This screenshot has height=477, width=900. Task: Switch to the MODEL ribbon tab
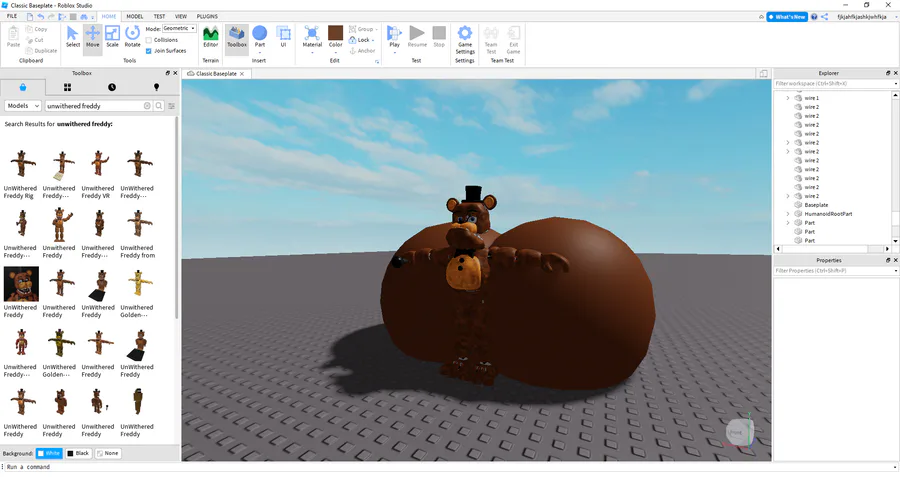[134, 17]
